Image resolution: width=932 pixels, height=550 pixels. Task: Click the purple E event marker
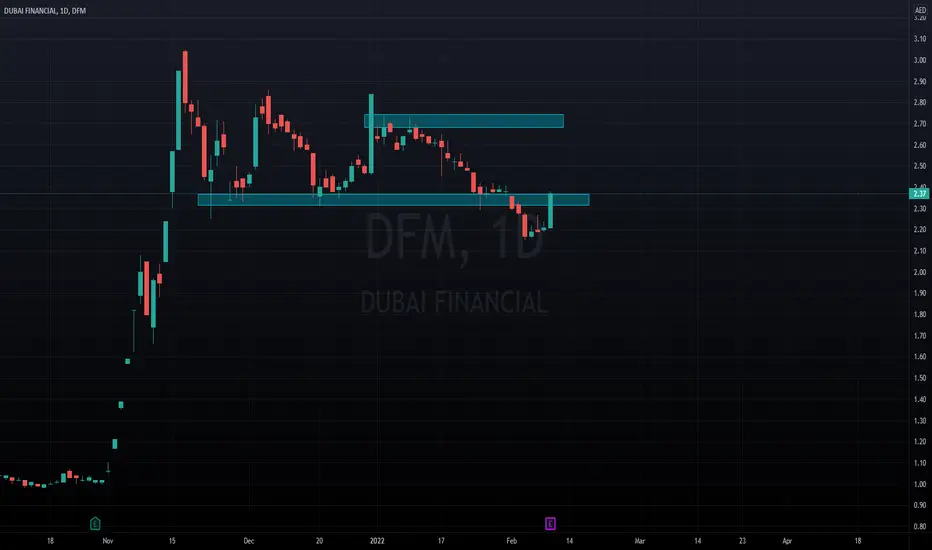tap(550, 524)
